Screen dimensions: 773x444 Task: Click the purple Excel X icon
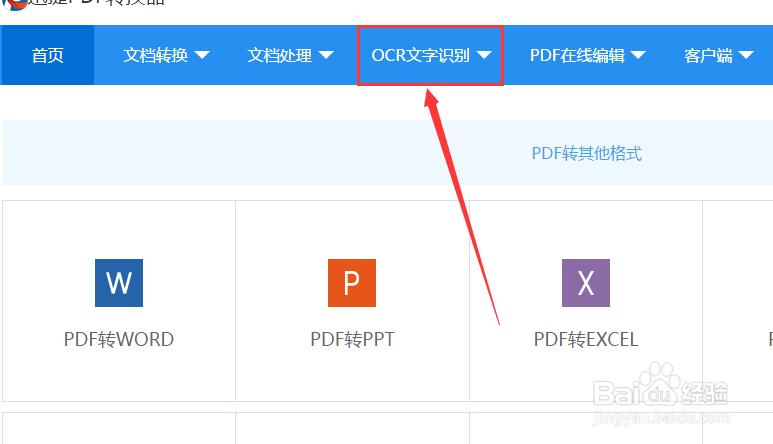[586, 283]
